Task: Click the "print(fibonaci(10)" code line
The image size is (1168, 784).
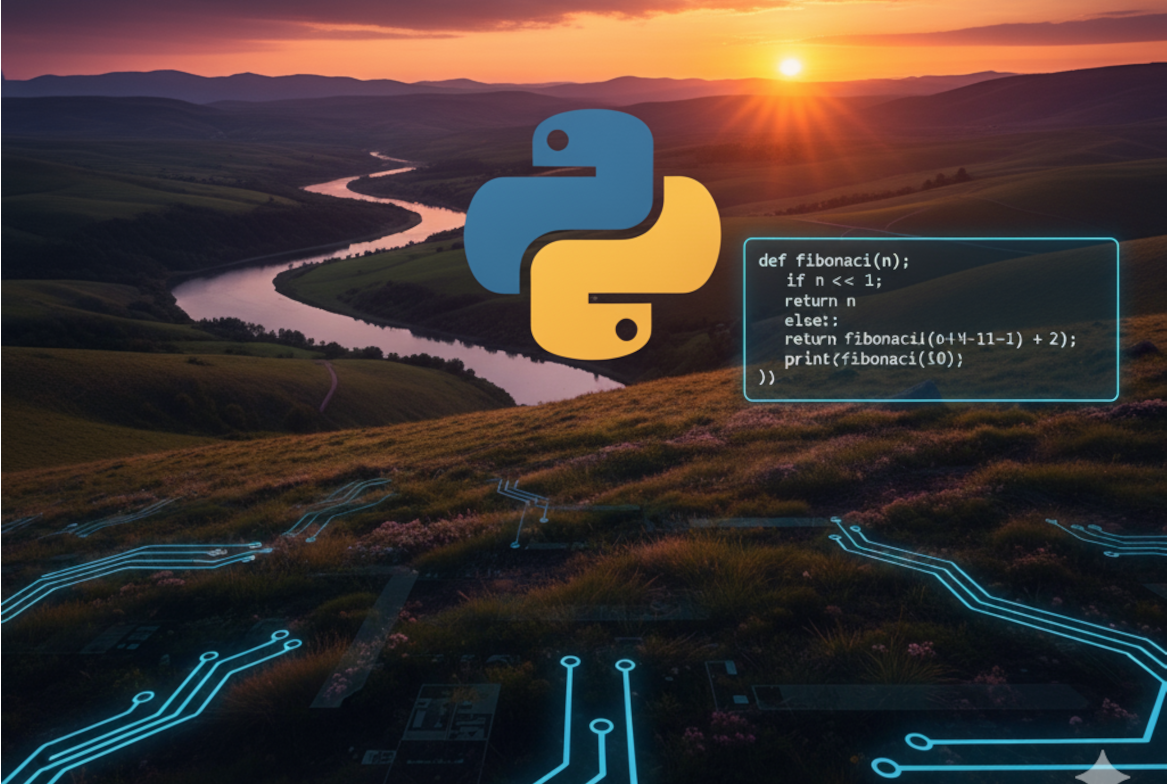Action: coord(873,359)
